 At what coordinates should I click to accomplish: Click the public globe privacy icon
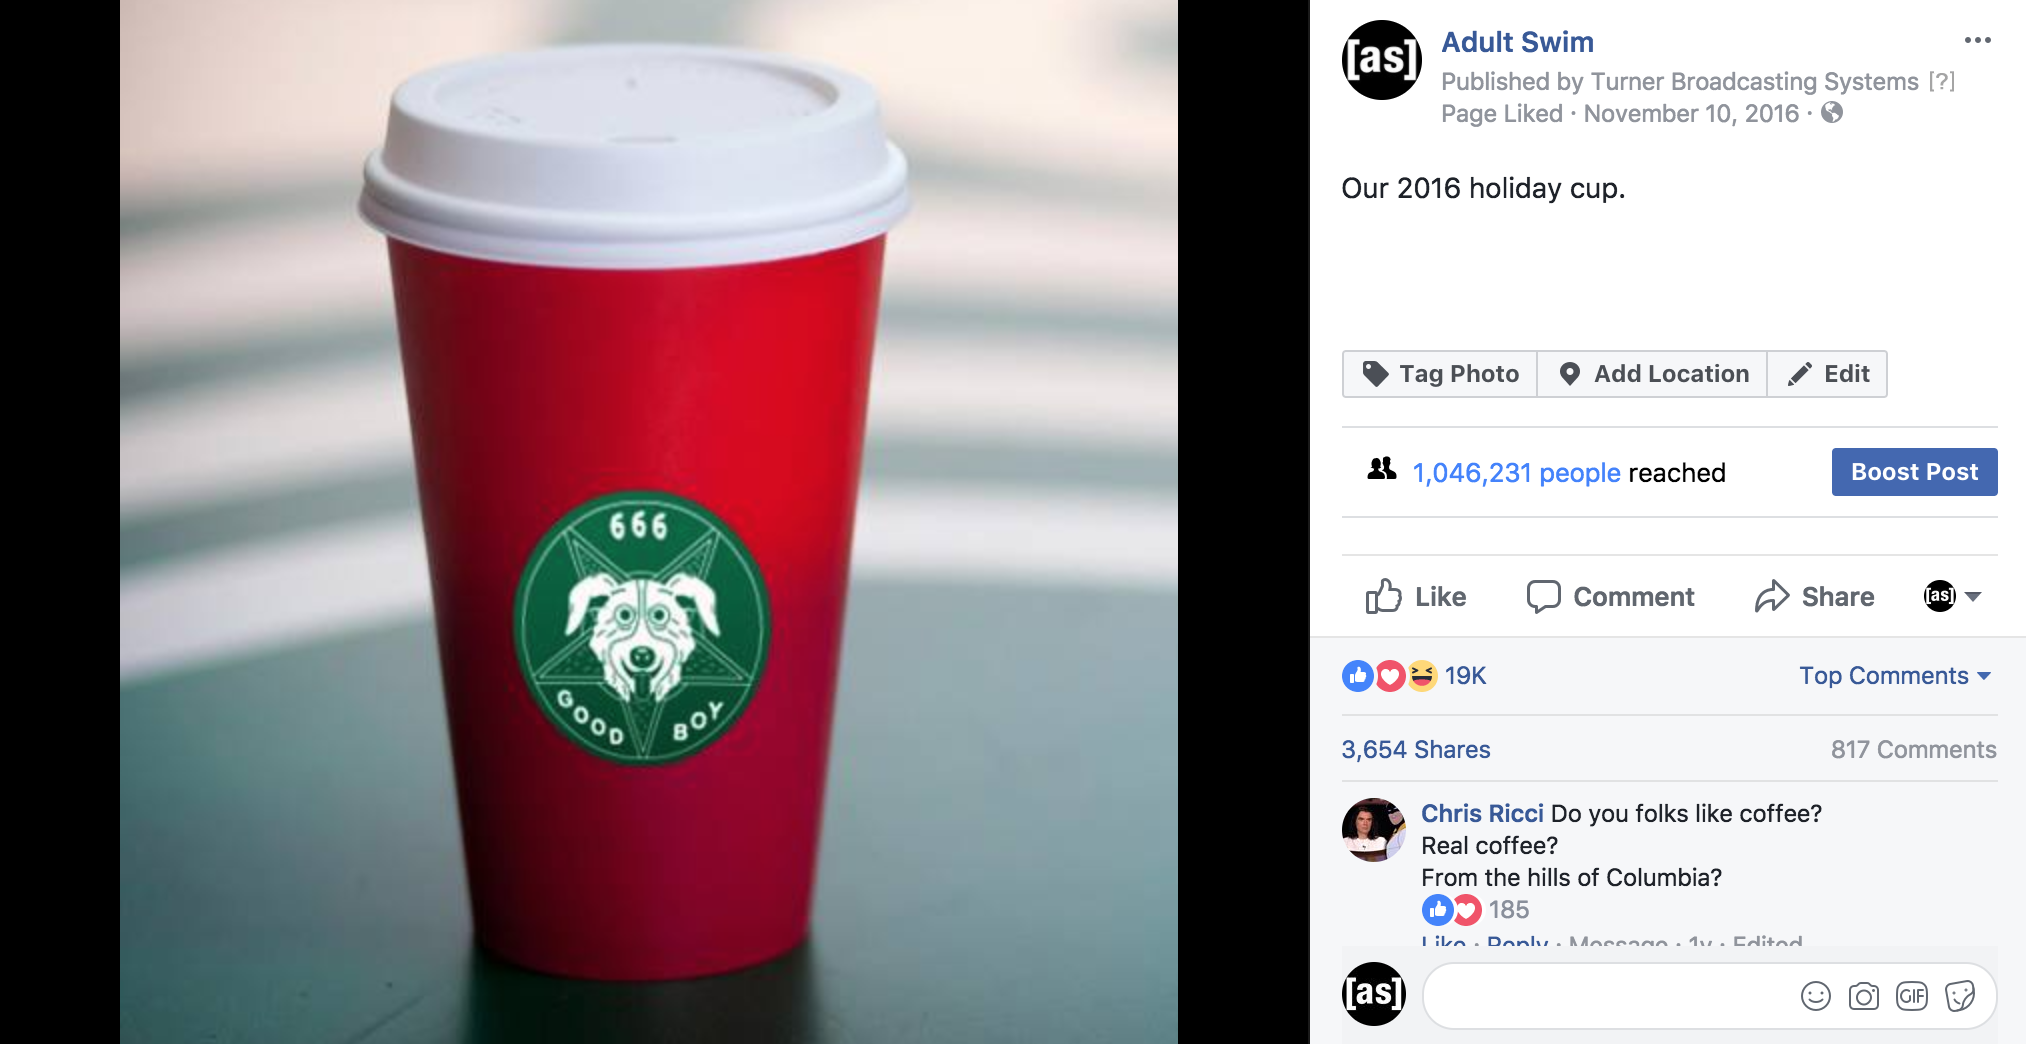(1832, 113)
